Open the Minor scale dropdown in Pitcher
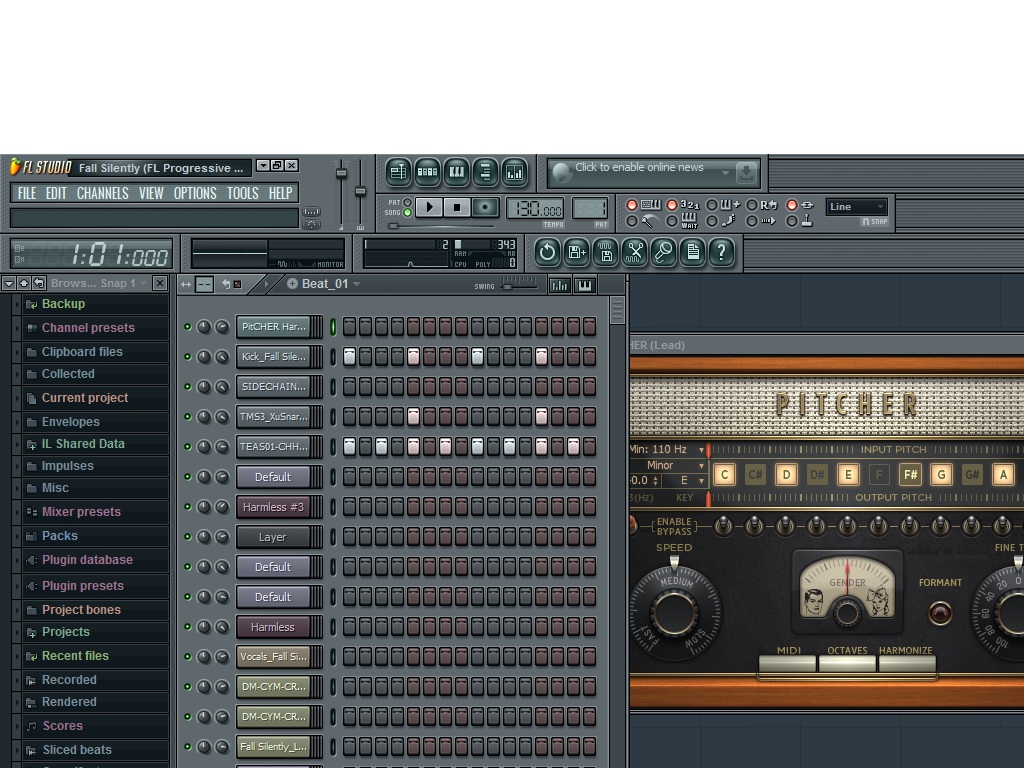The image size is (1024, 768). (667, 466)
